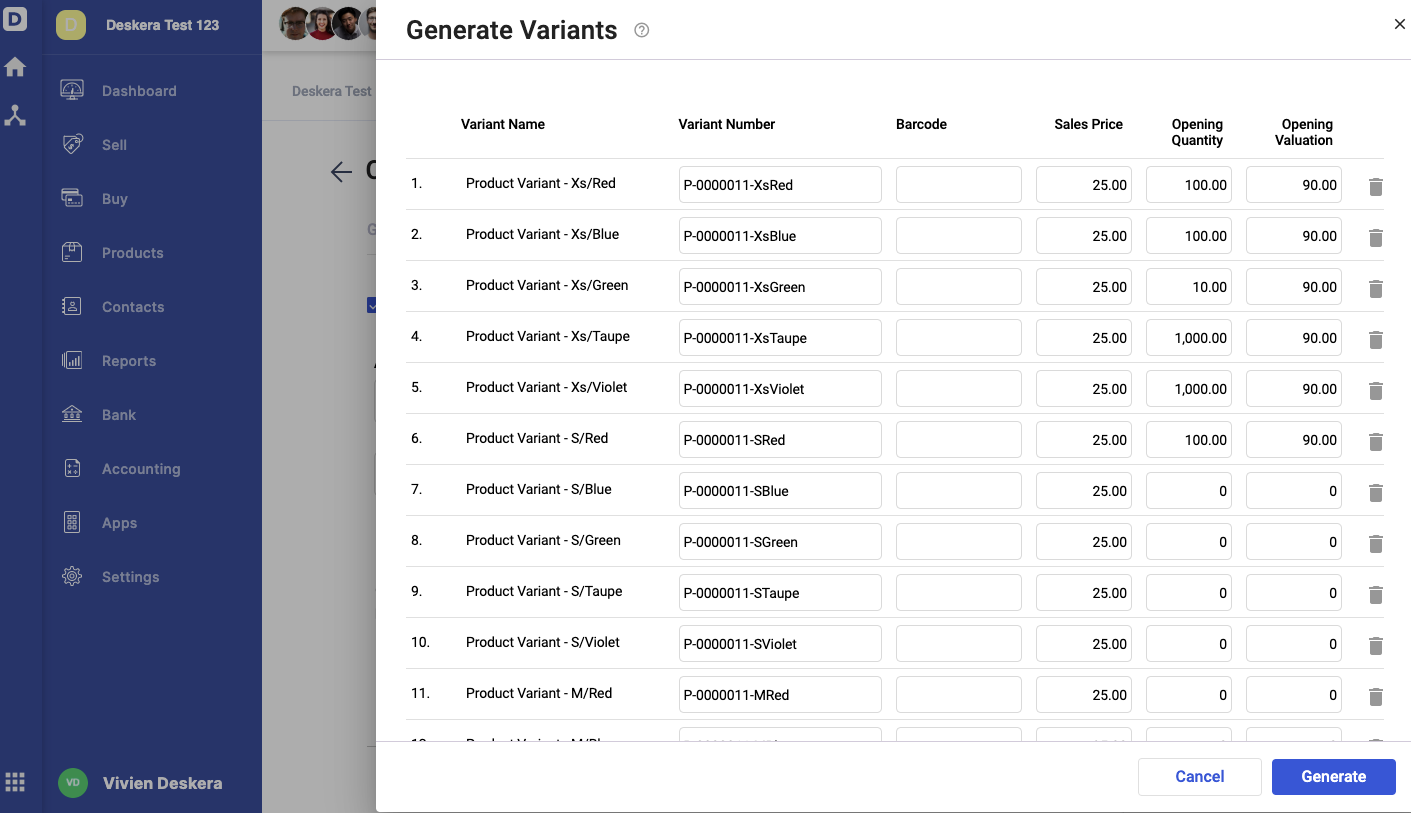Click the Deskera D logo
The height and width of the screenshot is (813, 1411).
point(15,17)
